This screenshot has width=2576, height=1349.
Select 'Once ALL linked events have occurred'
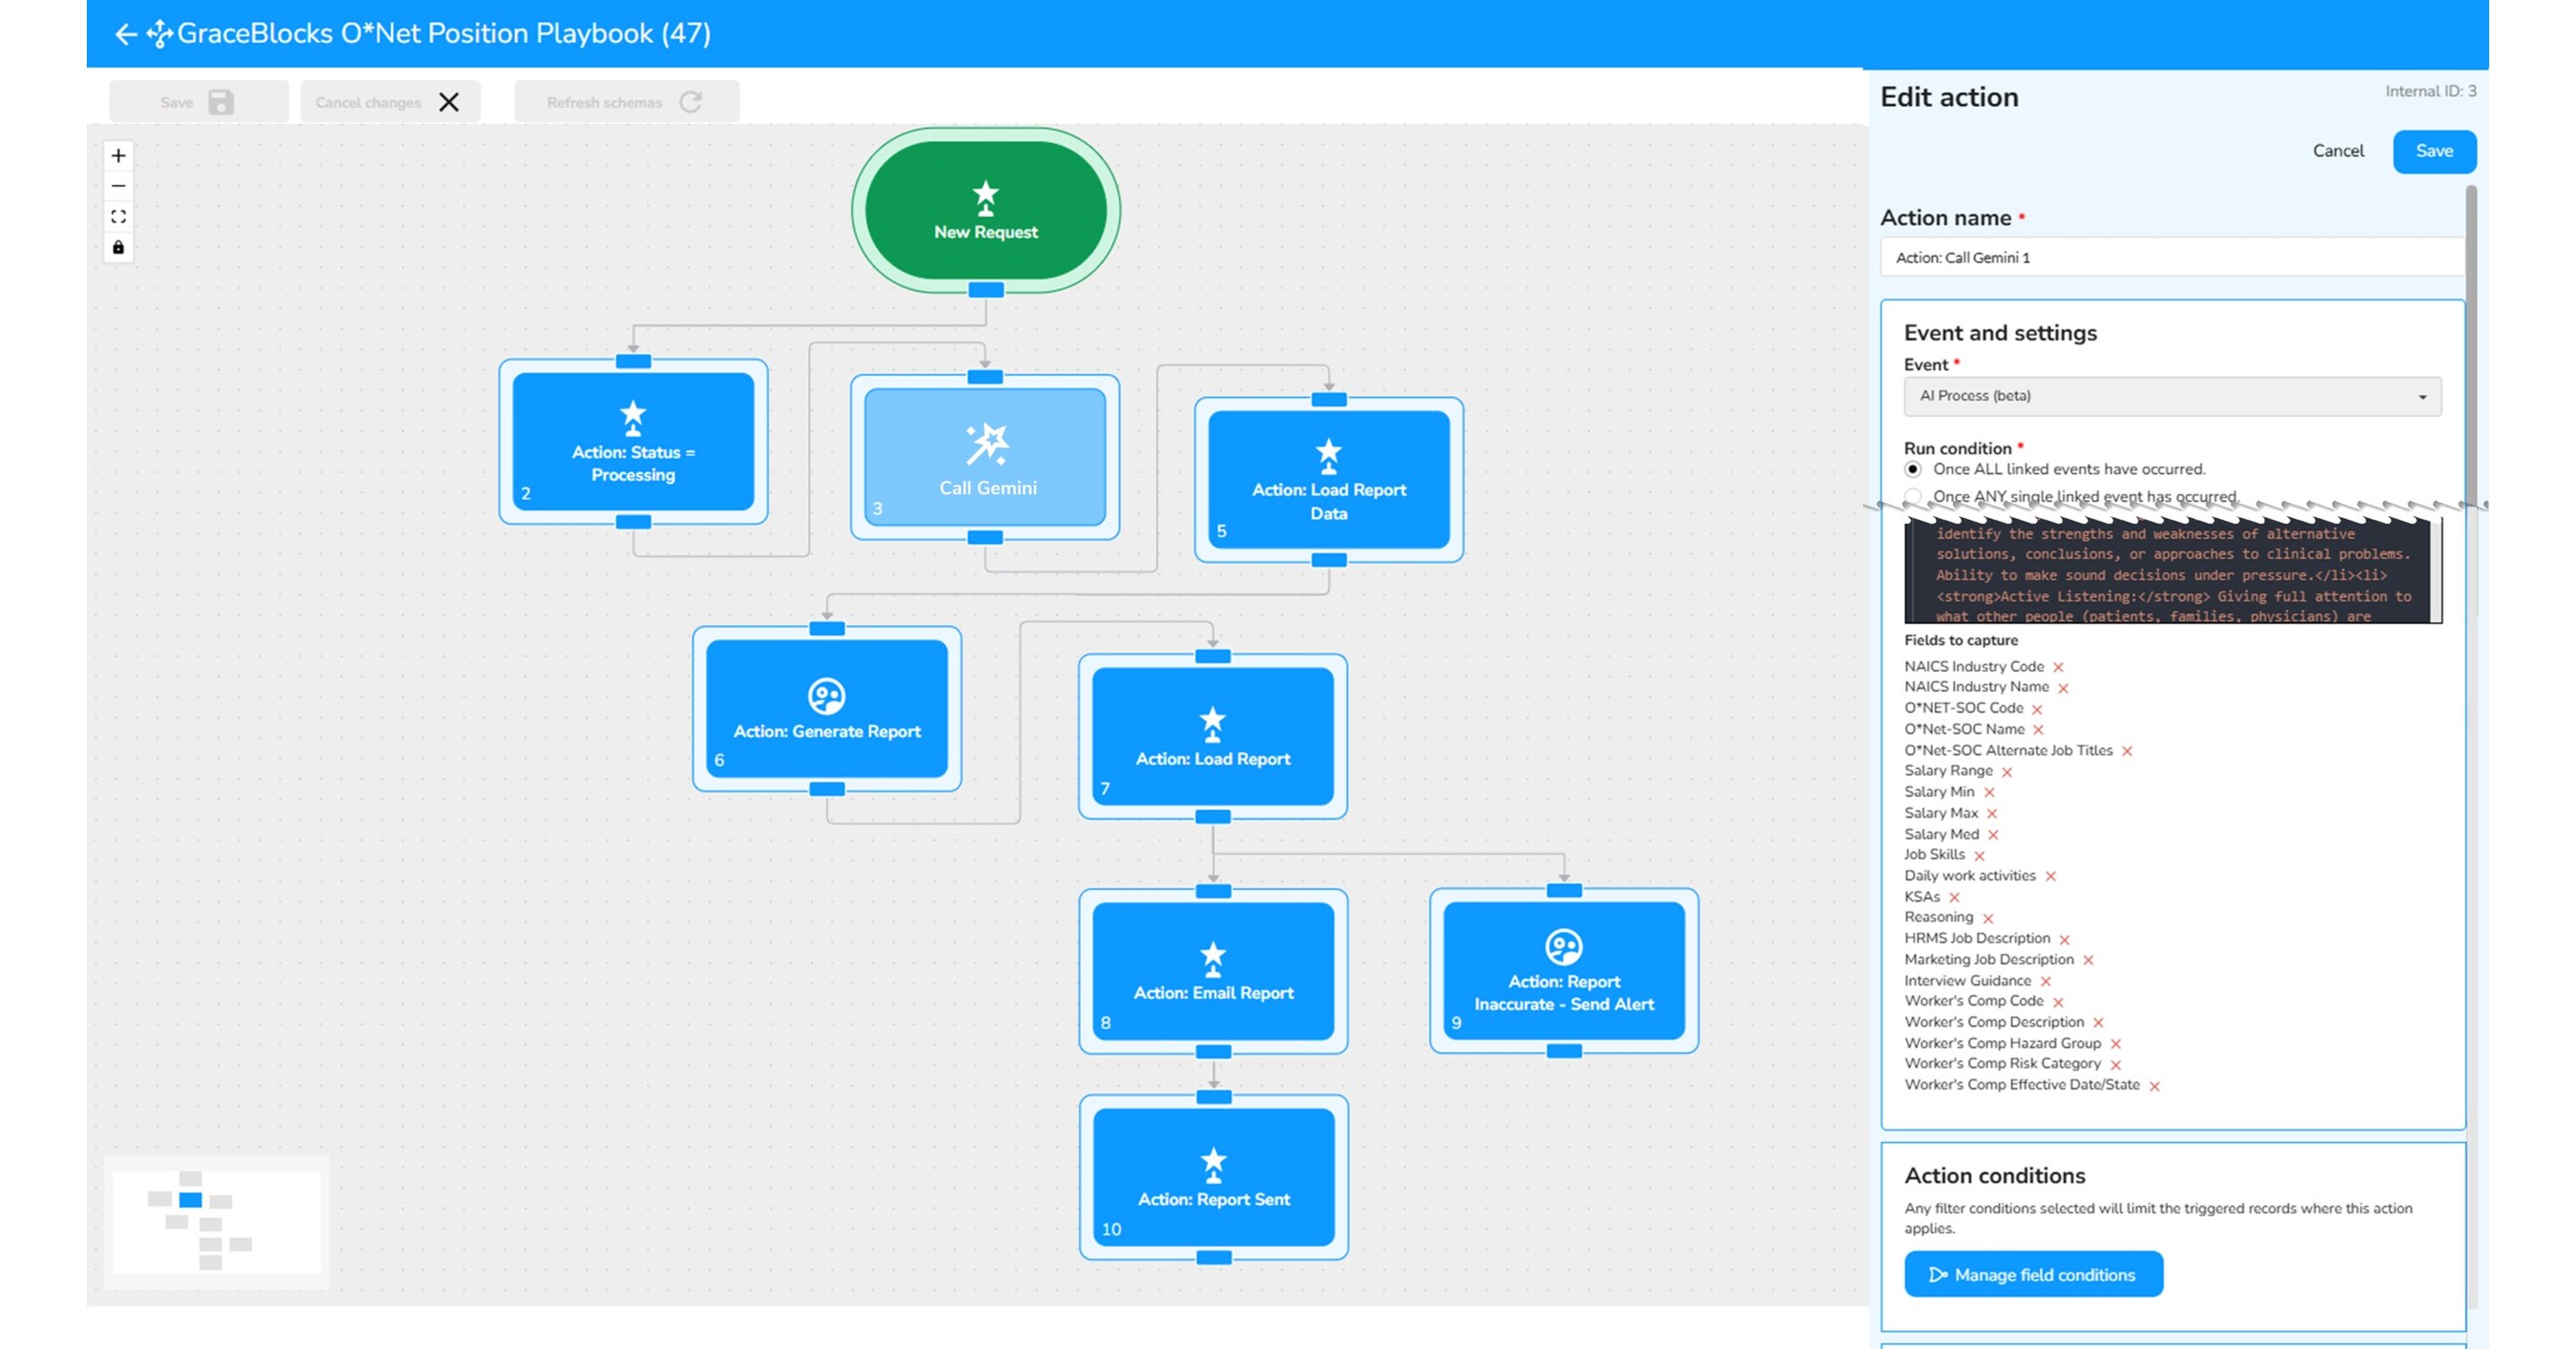[1913, 468]
